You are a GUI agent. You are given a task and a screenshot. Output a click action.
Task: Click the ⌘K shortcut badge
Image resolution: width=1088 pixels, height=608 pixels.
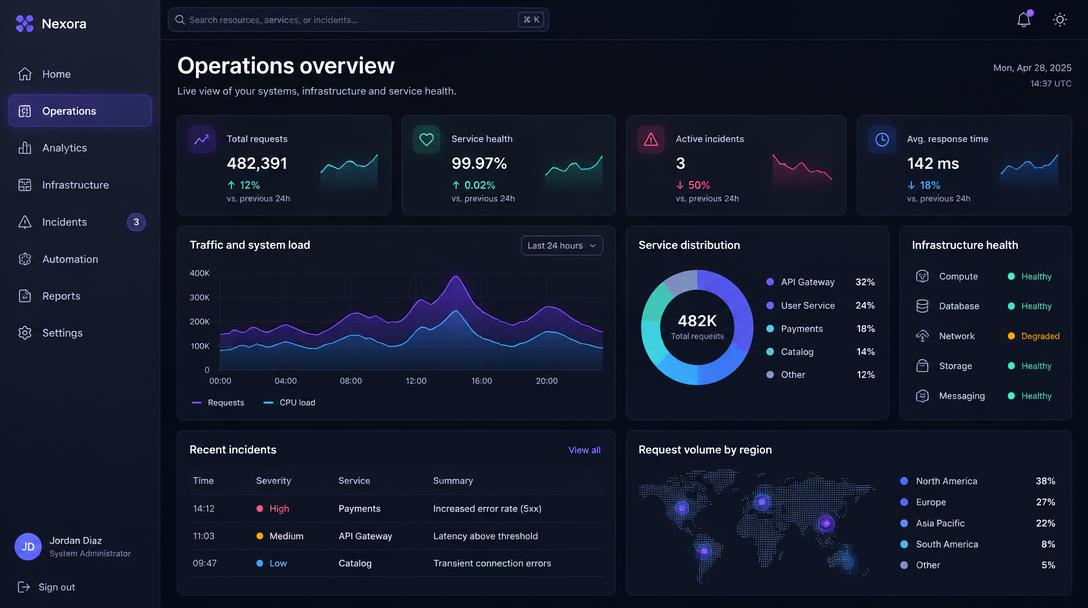tap(532, 20)
